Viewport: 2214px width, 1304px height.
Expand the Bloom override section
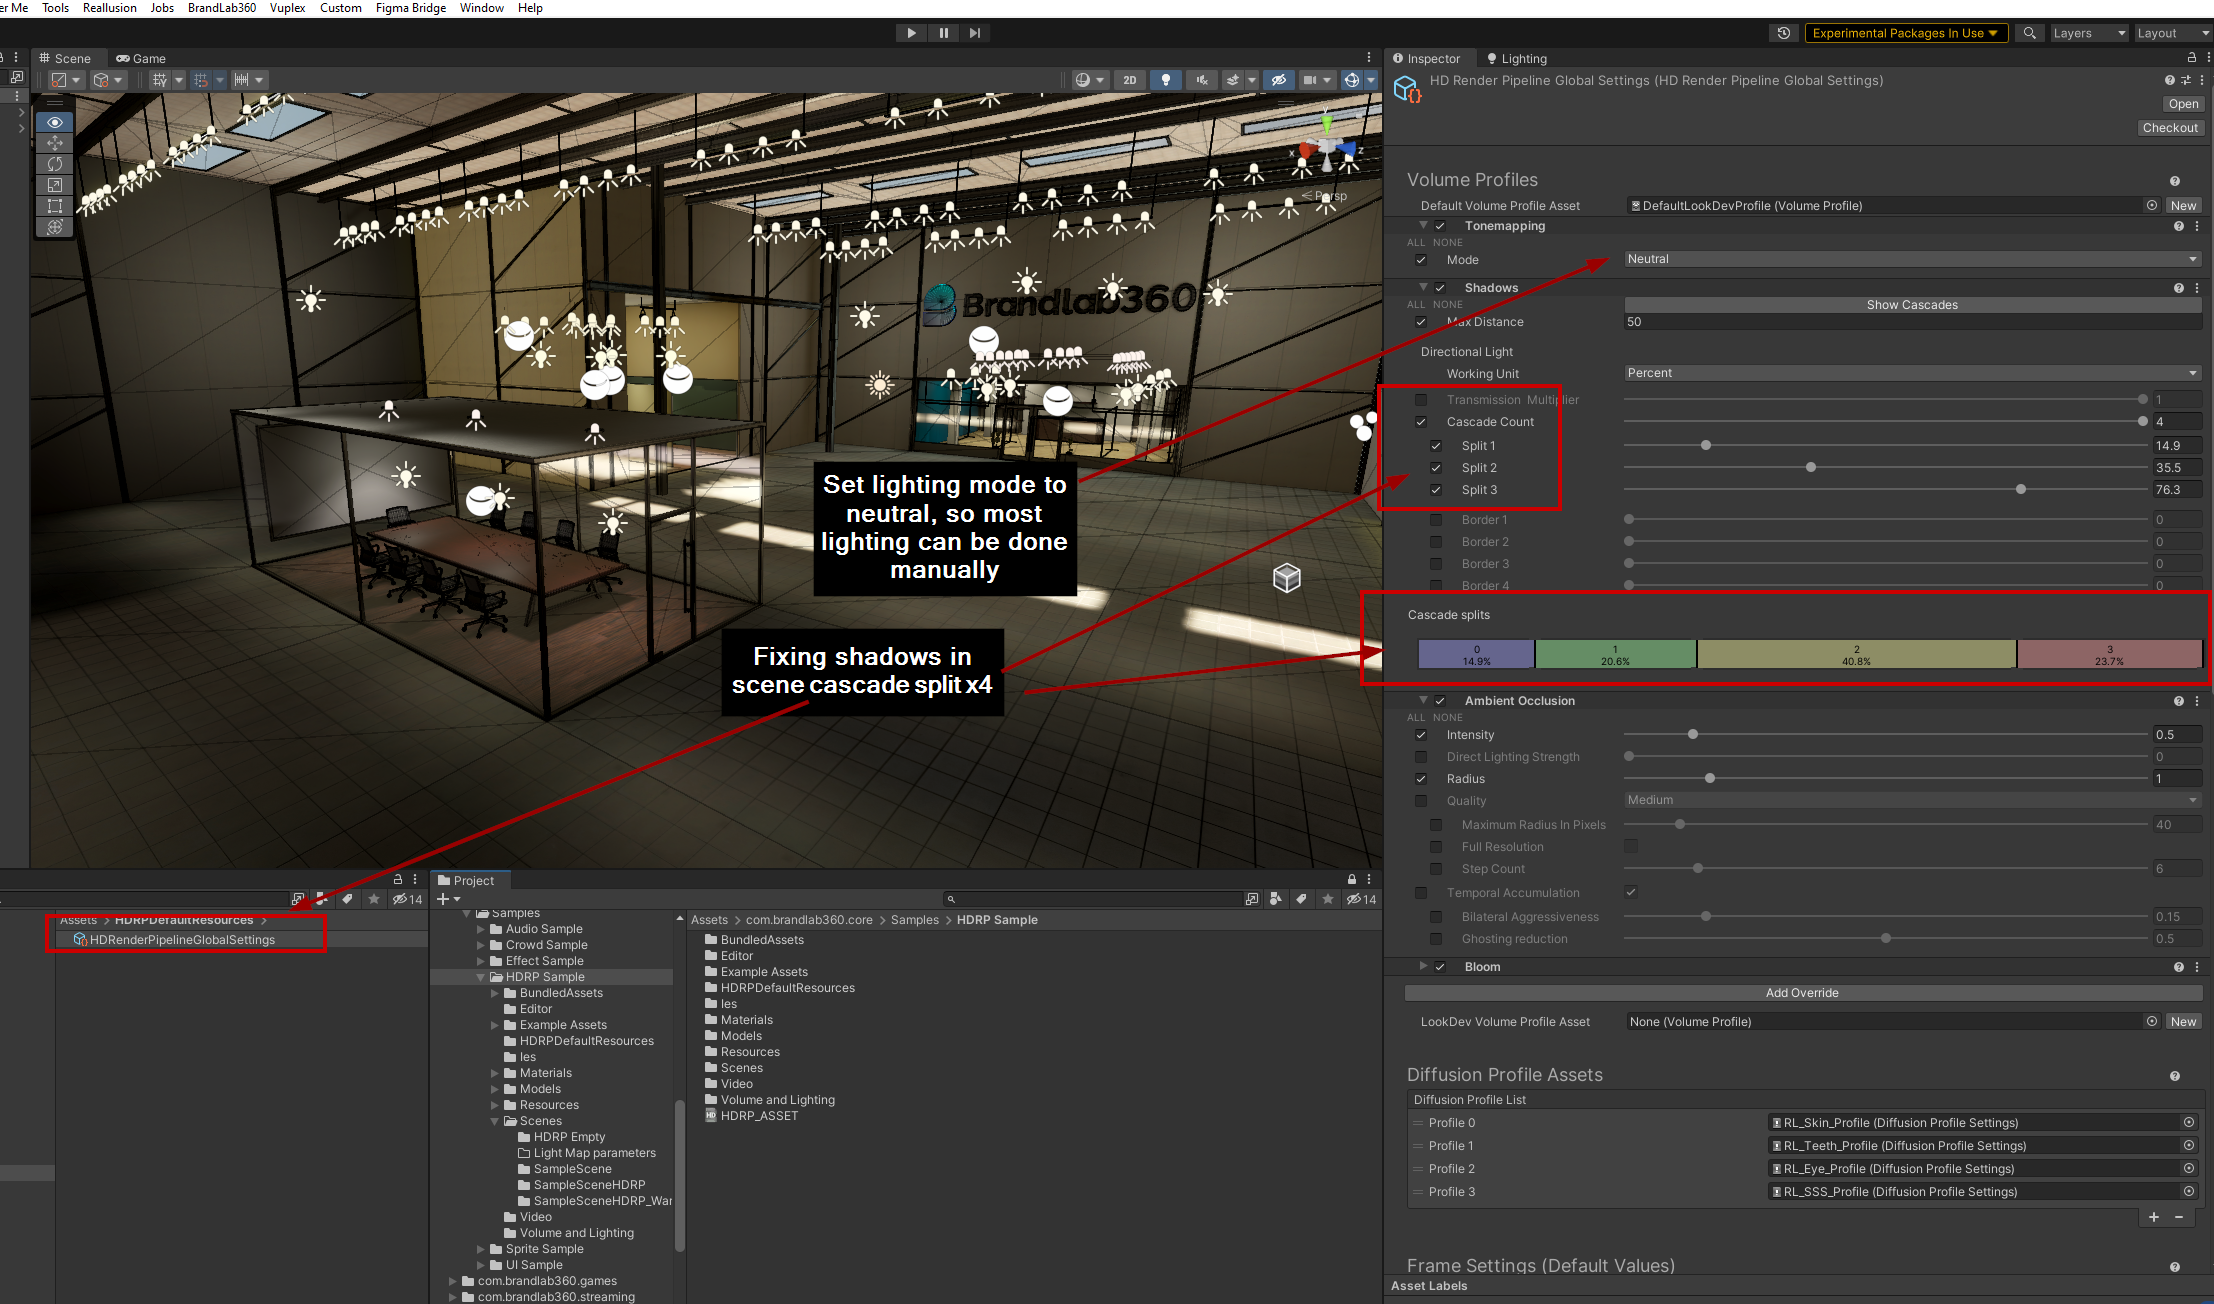pos(1423,966)
